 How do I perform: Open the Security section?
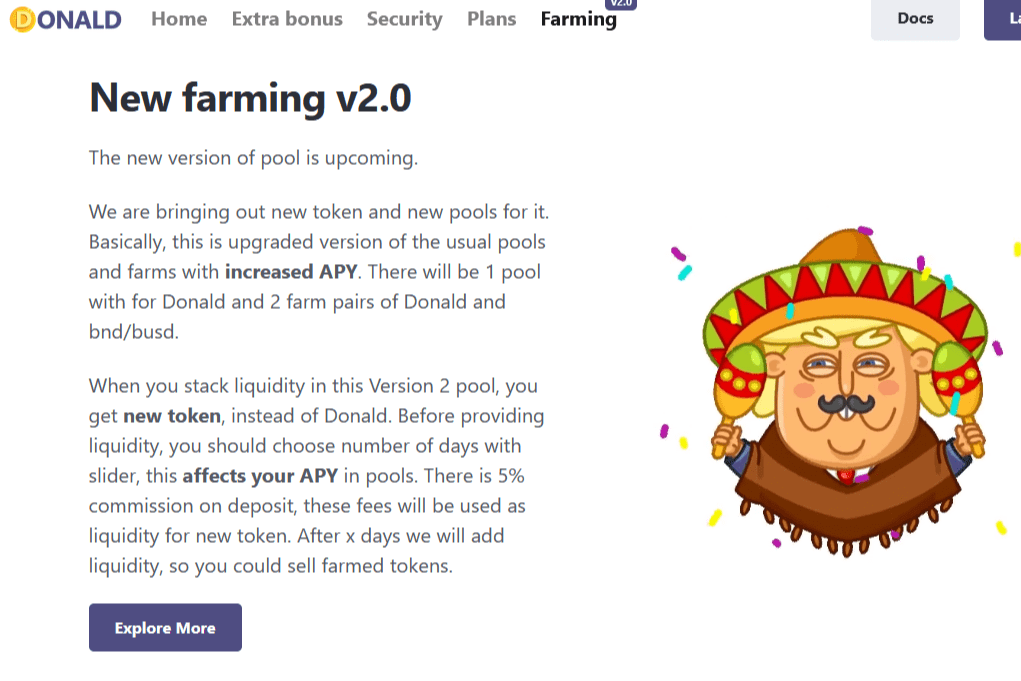pyautogui.click(x=404, y=19)
